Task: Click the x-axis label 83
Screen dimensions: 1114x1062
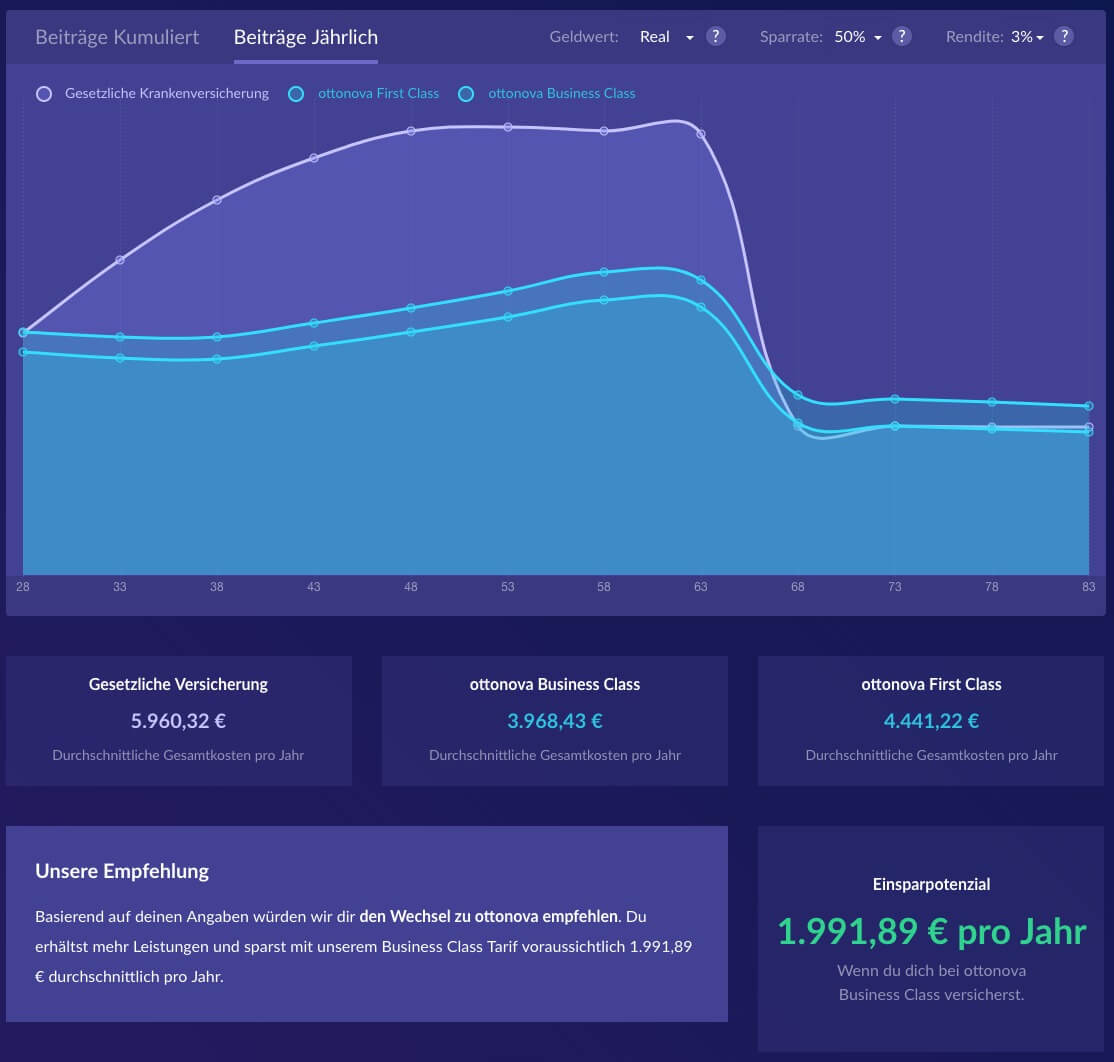Action: (1088, 587)
